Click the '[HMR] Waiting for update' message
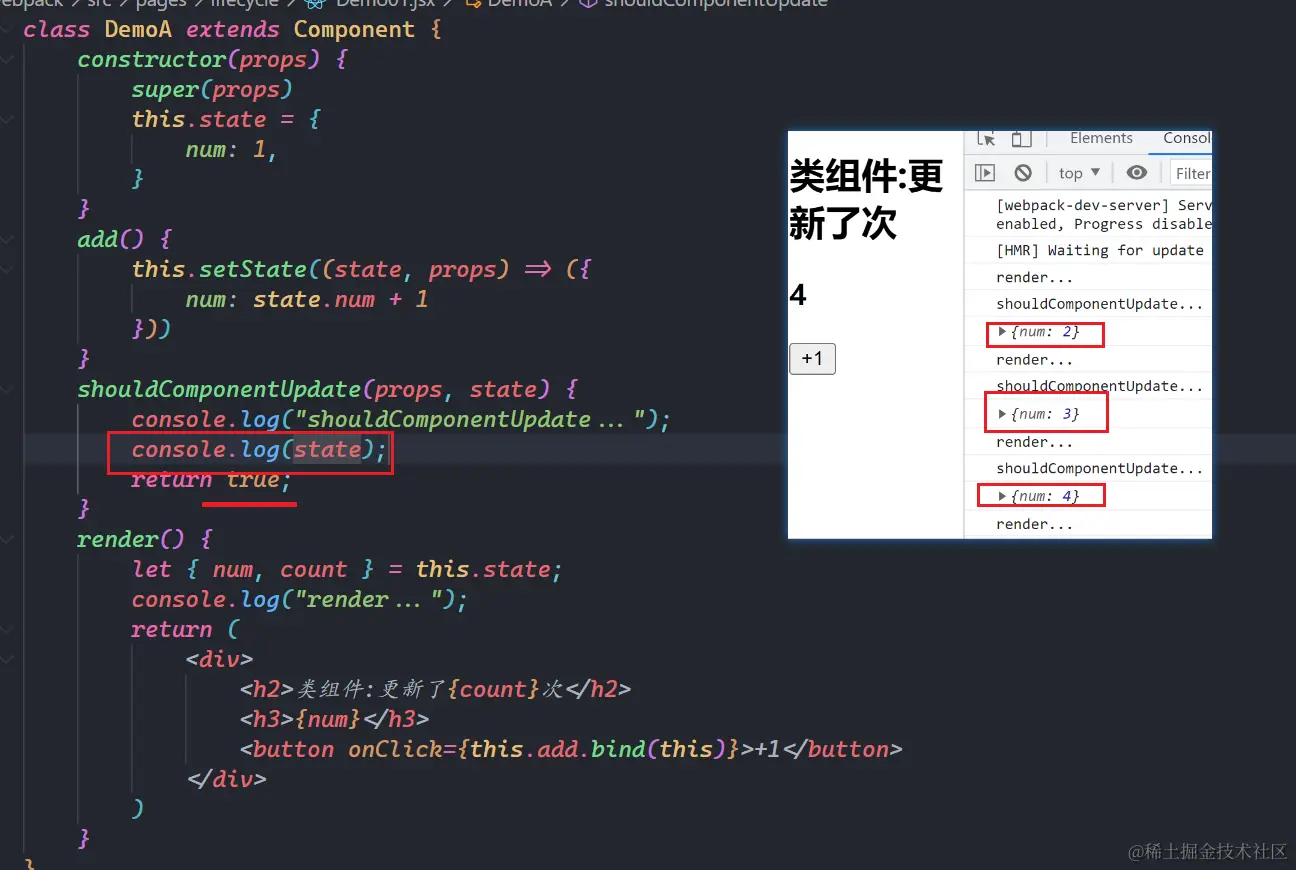1296x870 pixels. pos(1100,250)
